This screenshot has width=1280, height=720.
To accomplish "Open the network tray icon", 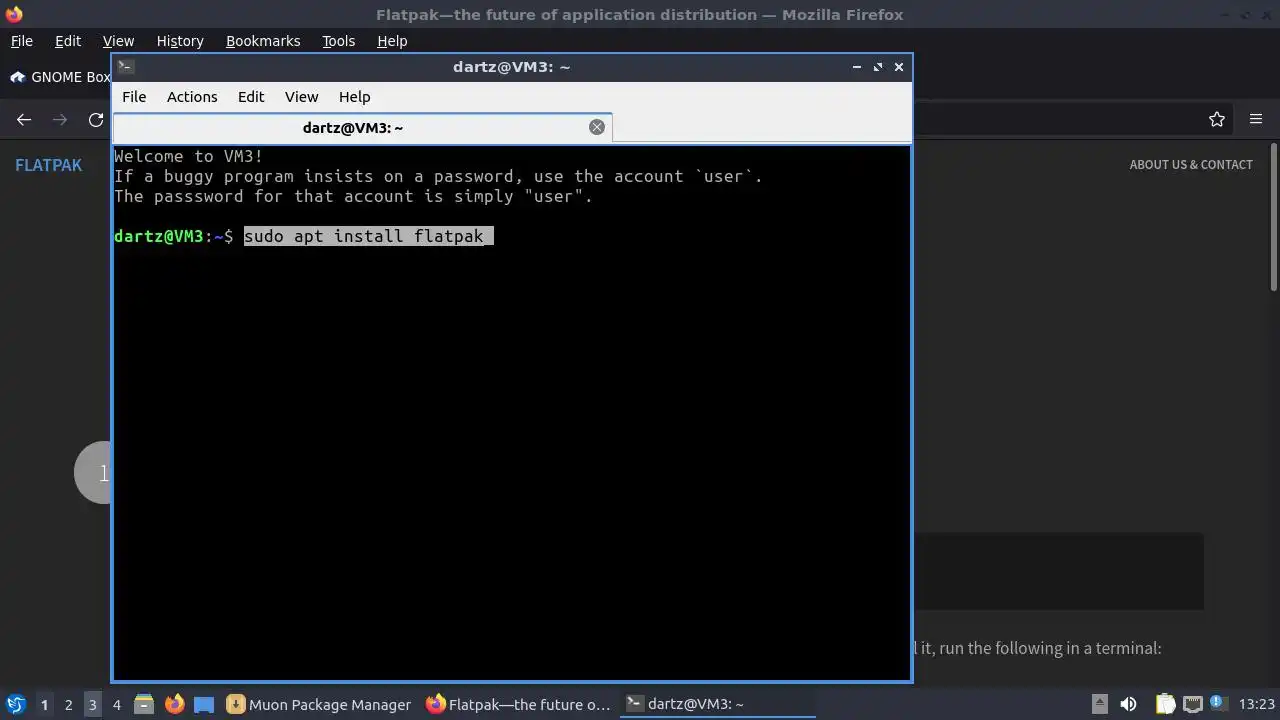I will (1192, 704).
